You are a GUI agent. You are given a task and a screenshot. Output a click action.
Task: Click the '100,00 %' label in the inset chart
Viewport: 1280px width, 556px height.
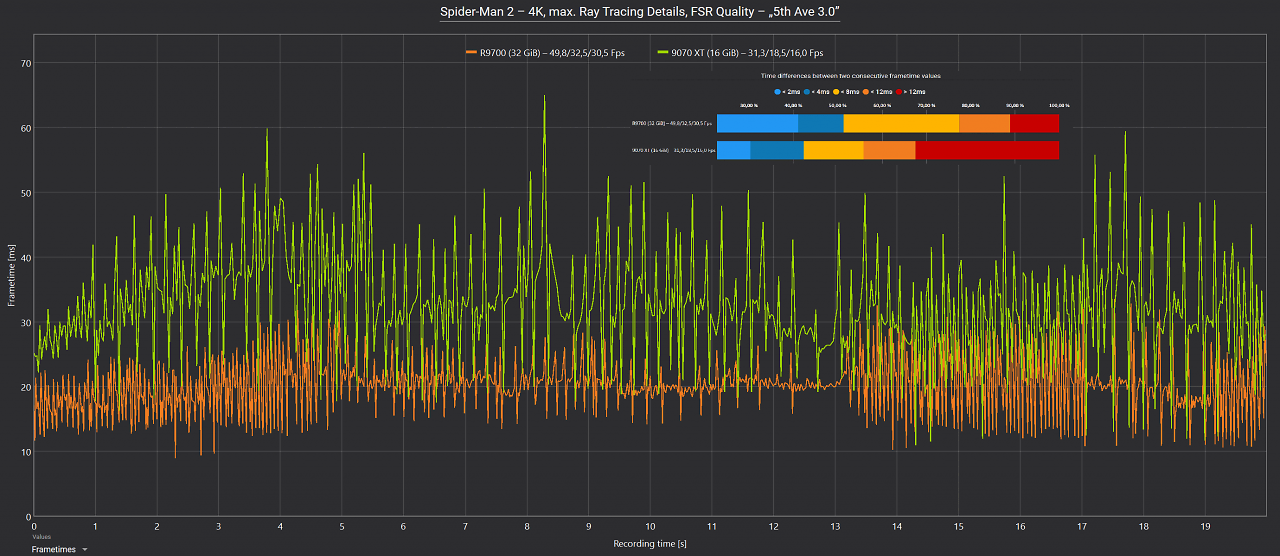tap(1059, 105)
